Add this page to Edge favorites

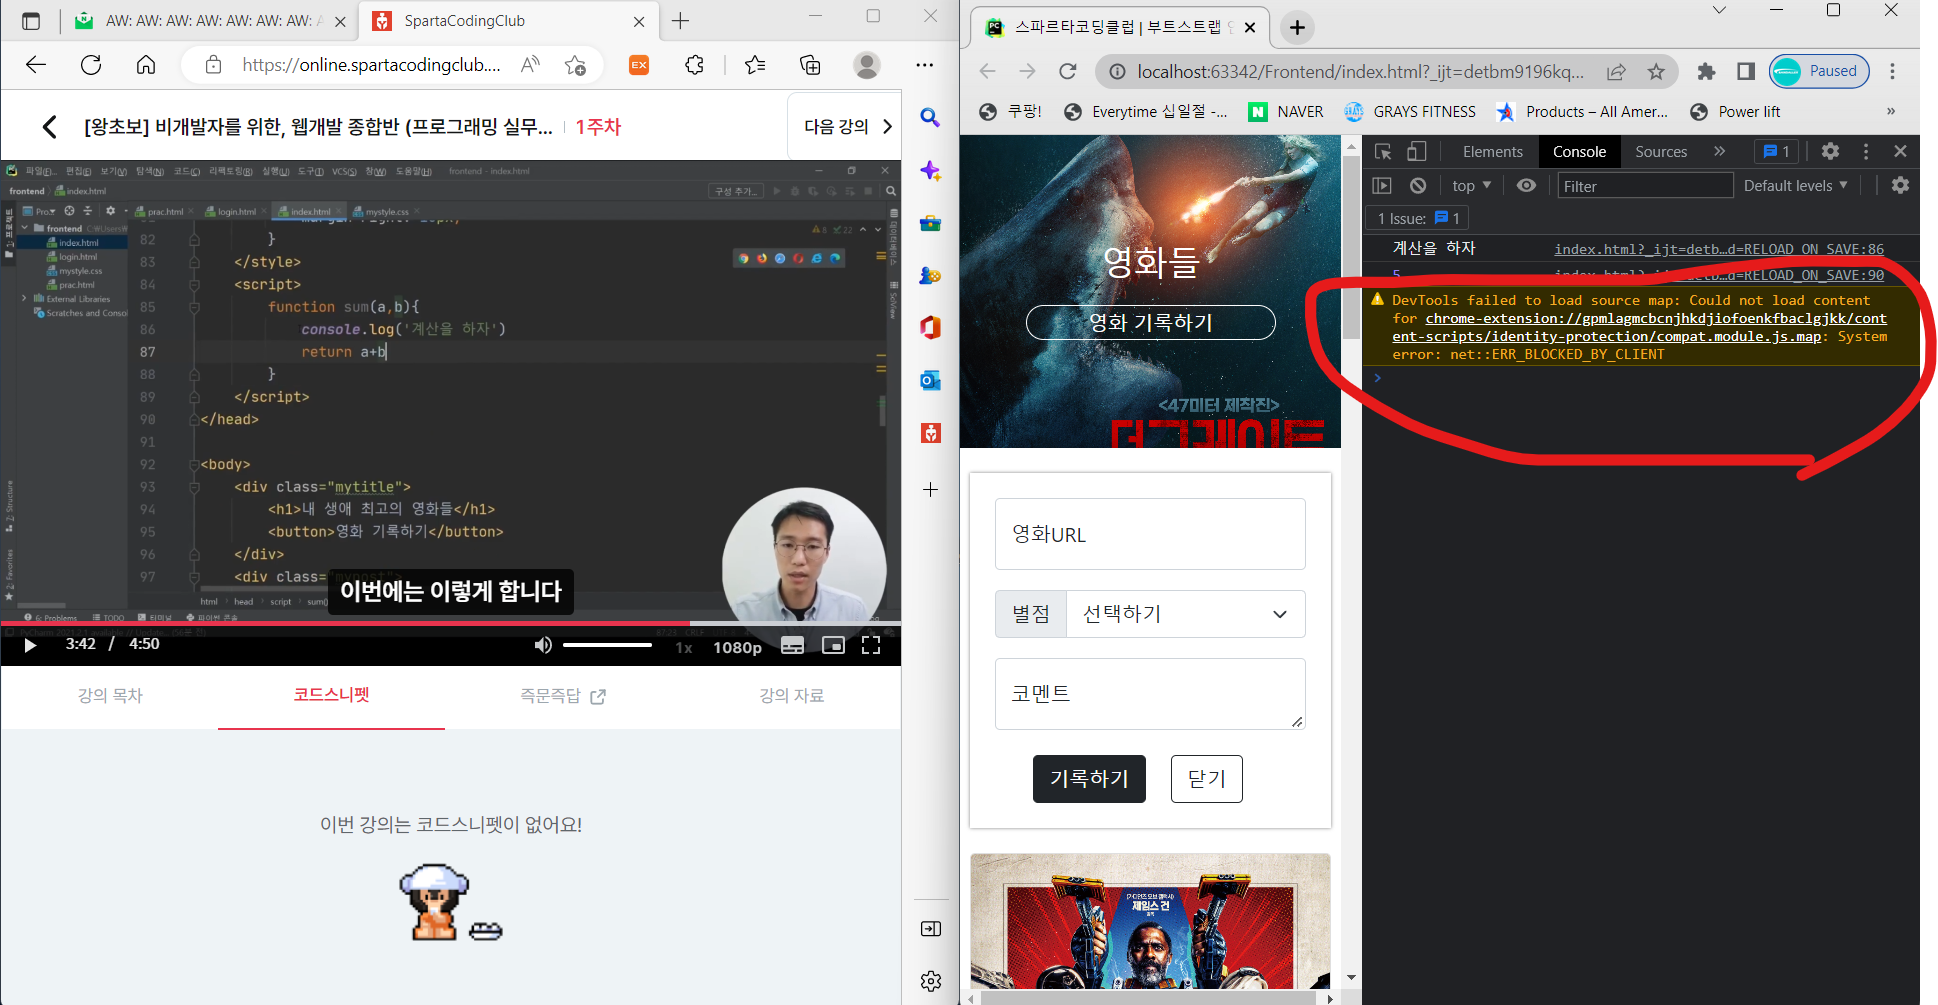tap(575, 65)
